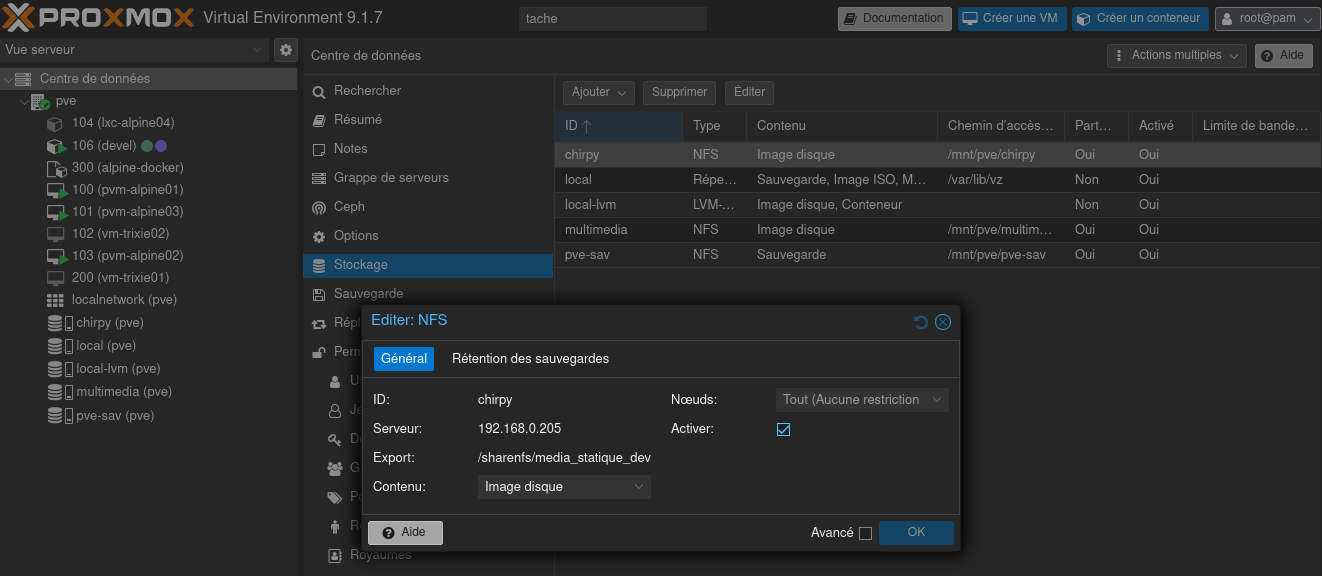This screenshot has height=576, width=1322.
Task: Uncheck the Activer checkbox
Action: [x=783, y=429]
